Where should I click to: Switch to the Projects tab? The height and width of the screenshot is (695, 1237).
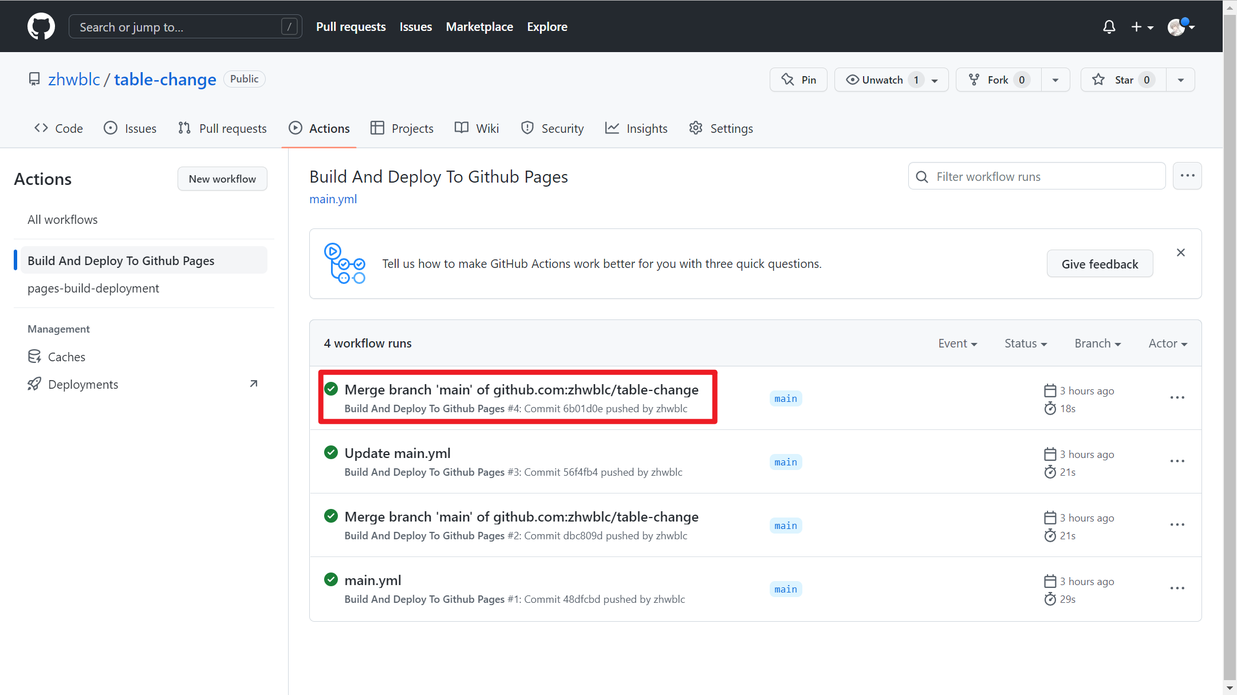(402, 128)
